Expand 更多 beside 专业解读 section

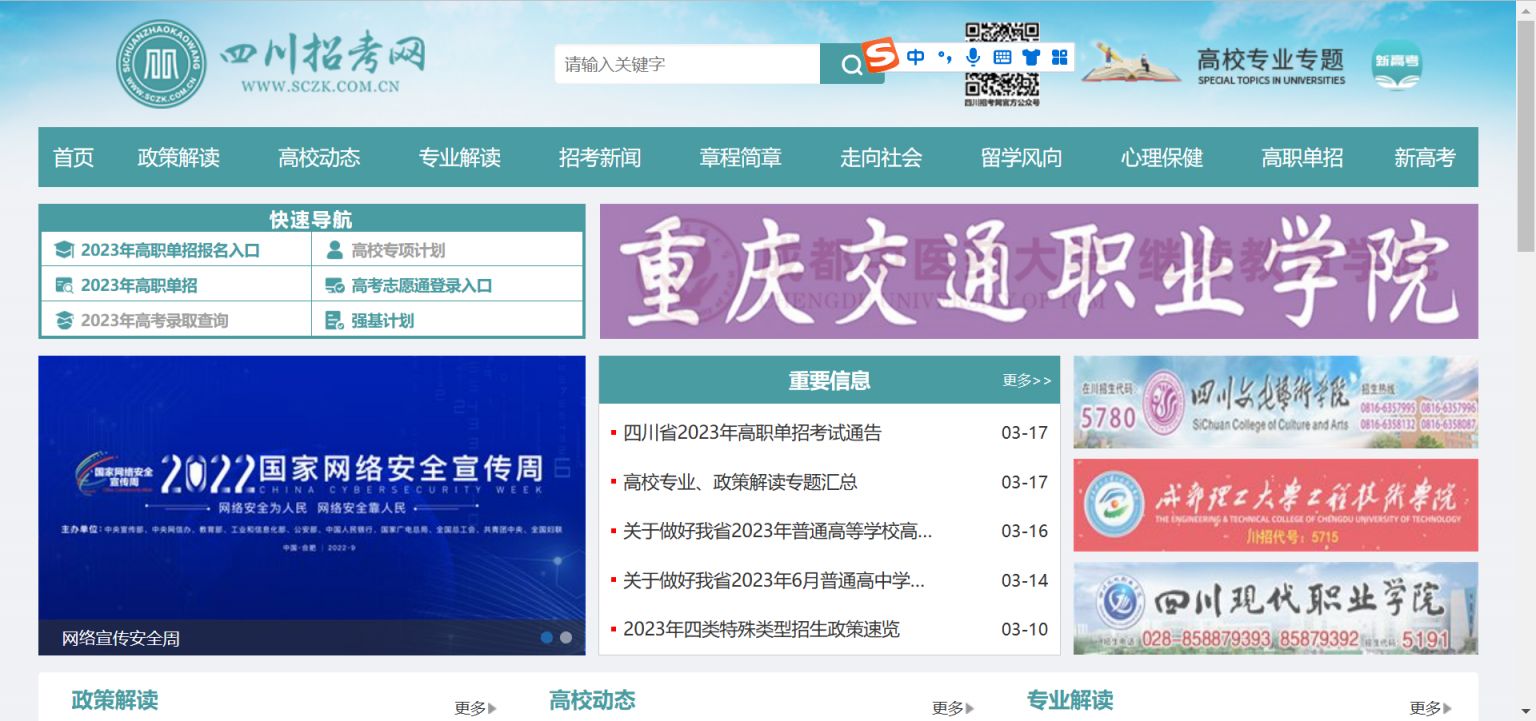point(1431,708)
